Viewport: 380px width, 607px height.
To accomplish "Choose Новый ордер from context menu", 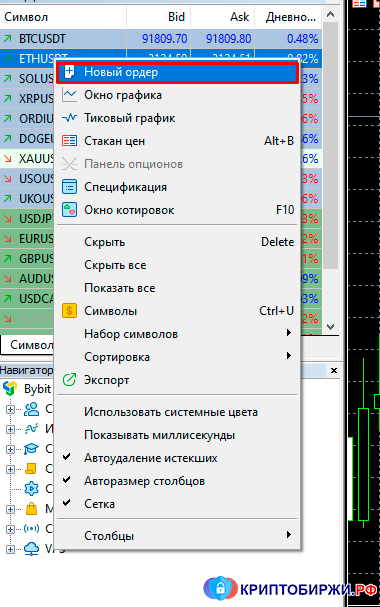I will pyautogui.click(x=177, y=72).
